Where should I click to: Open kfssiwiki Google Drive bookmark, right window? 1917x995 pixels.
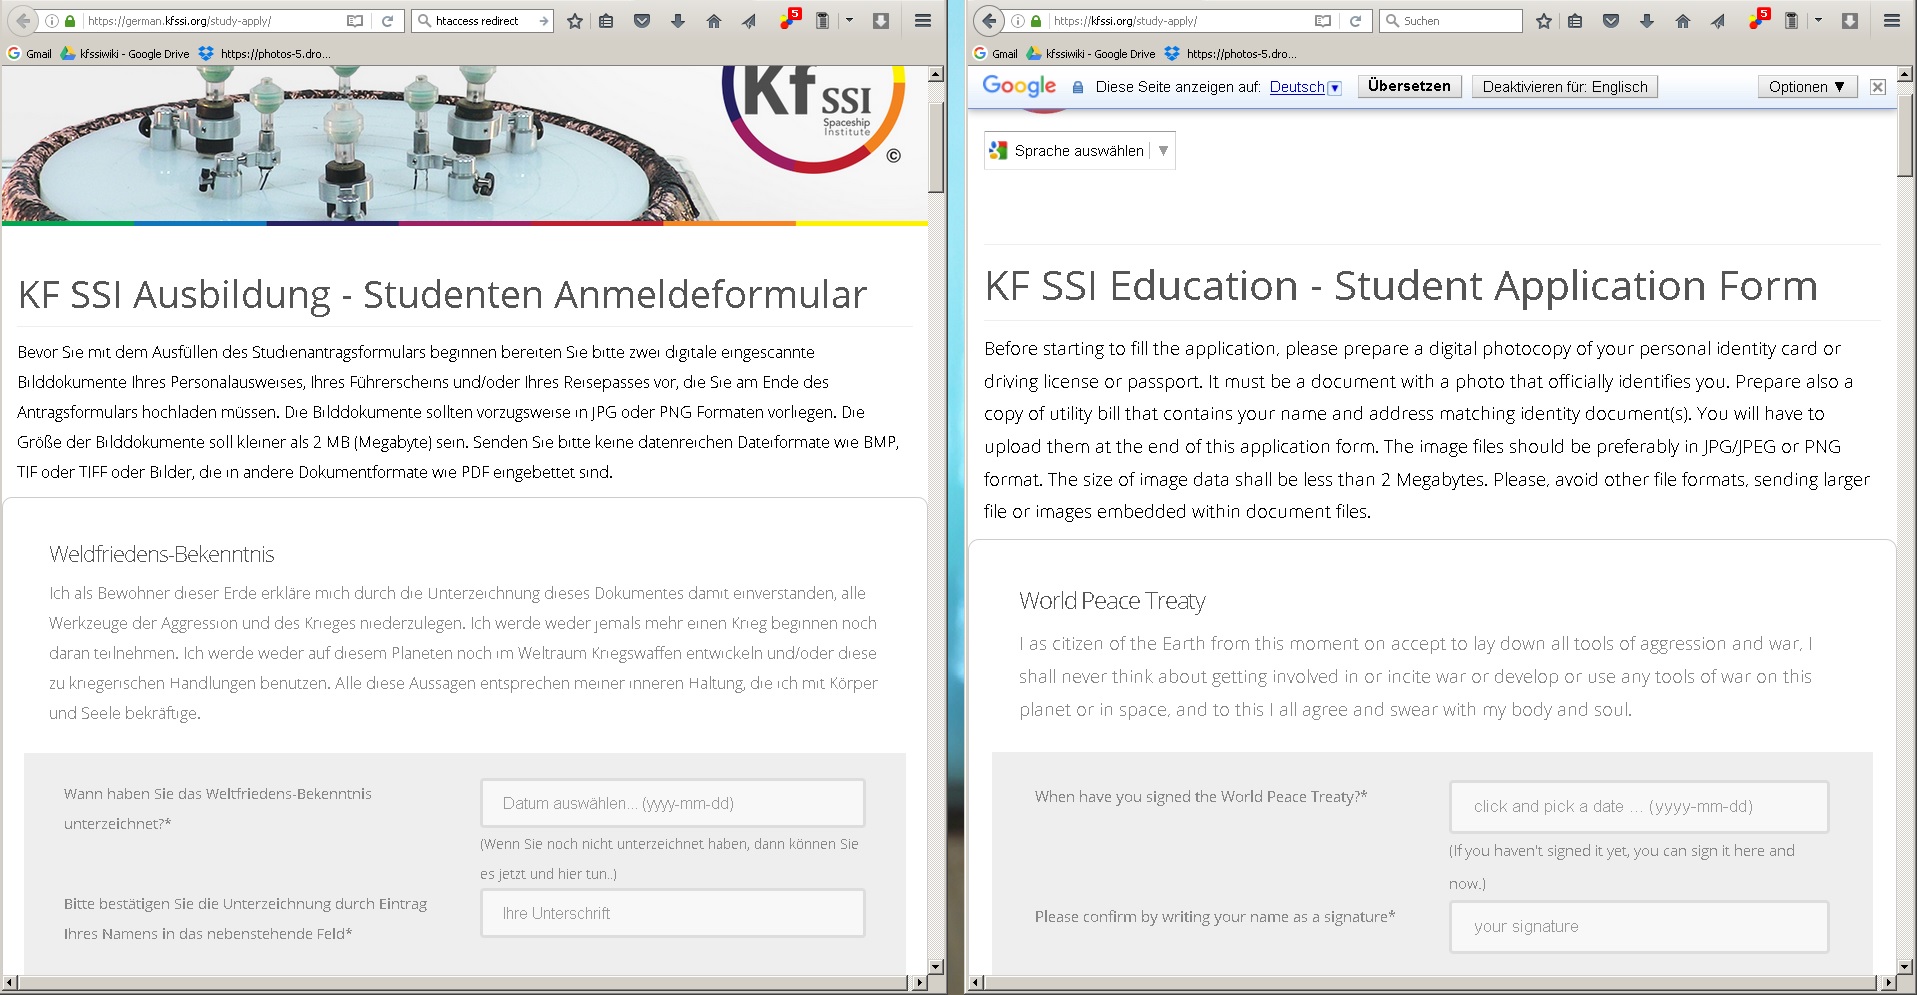tap(1091, 54)
